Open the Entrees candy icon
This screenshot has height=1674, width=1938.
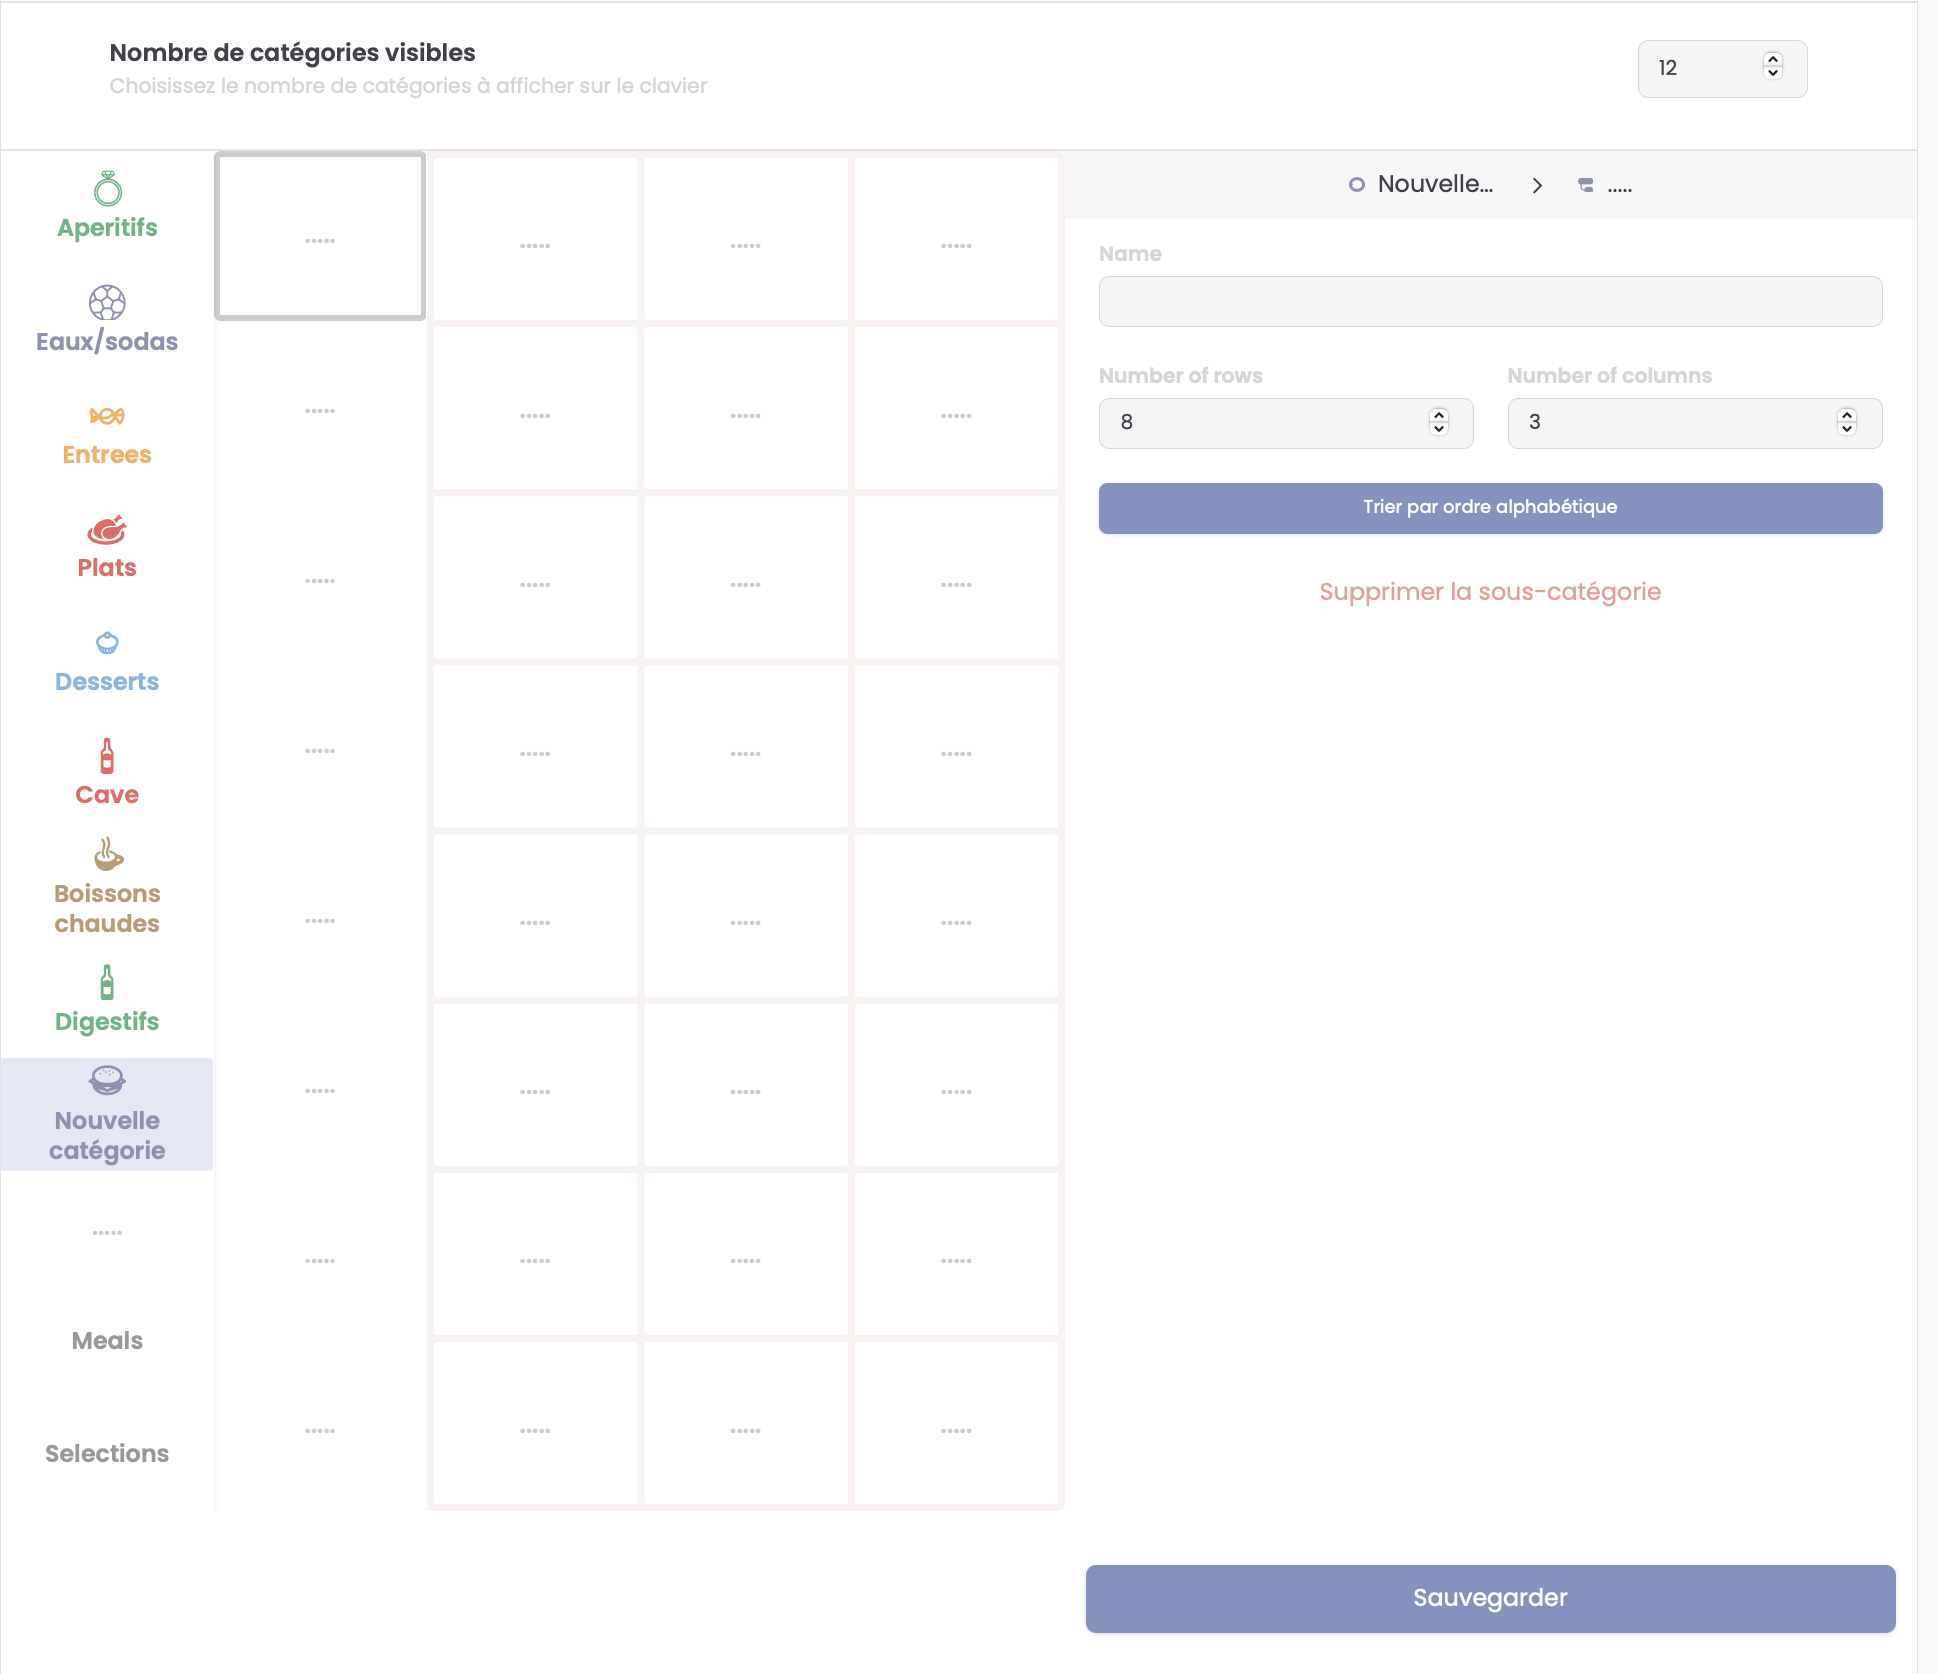107,416
